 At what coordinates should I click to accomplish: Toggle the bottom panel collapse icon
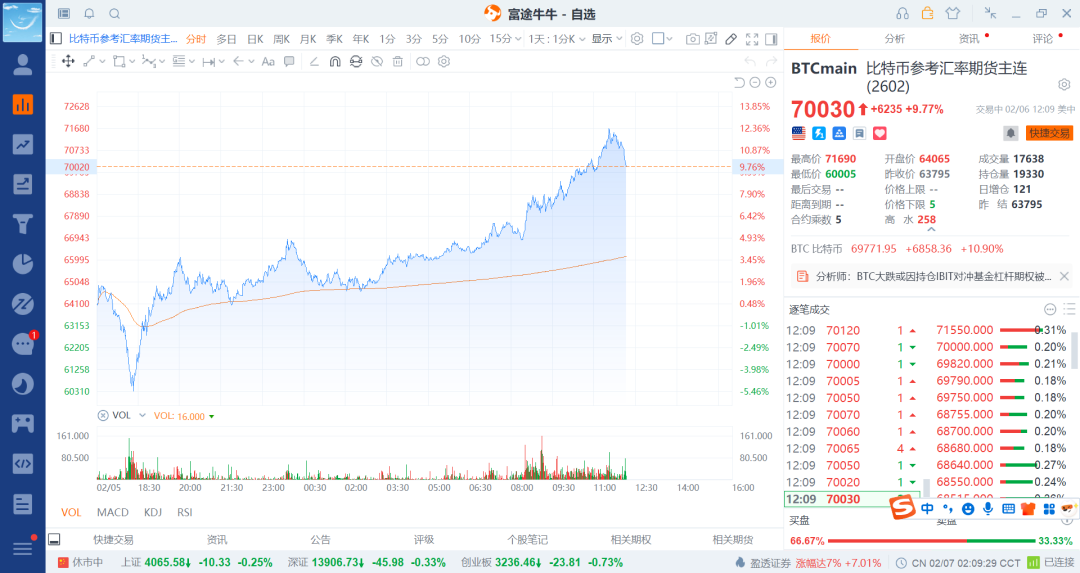point(54,539)
